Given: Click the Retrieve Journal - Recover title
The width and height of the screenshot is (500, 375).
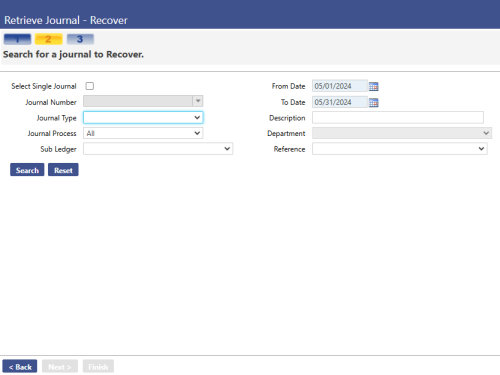Looking at the screenshot, I should point(66,20).
